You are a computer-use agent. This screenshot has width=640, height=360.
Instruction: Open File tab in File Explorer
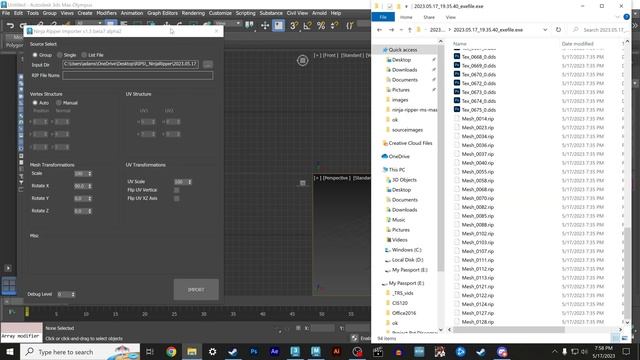click(x=383, y=17)
